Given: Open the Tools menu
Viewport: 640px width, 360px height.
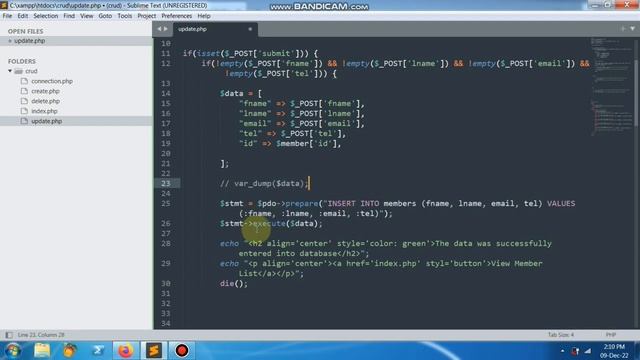Looking at the screenshot, I should click(x=124, y=16).
